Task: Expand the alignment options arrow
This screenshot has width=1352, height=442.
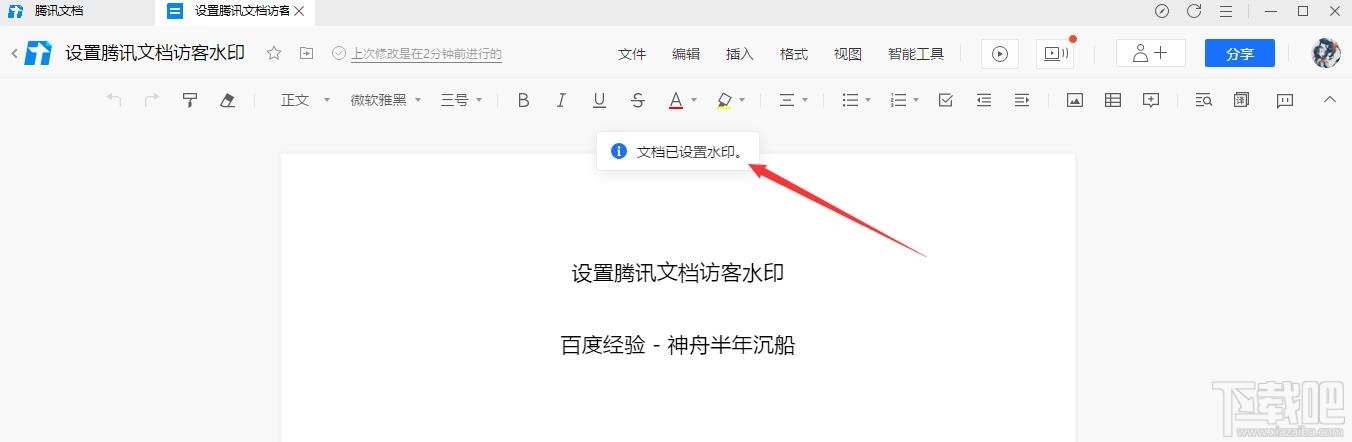Action: tap(805, 100)
